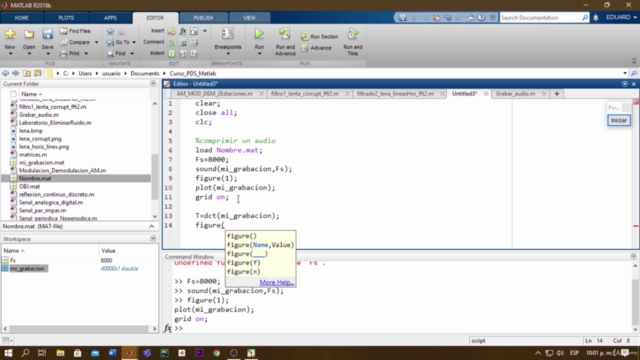Open the Compare dropdown arrow
This screenshot has height=360, width=640.
pos(96,42)
